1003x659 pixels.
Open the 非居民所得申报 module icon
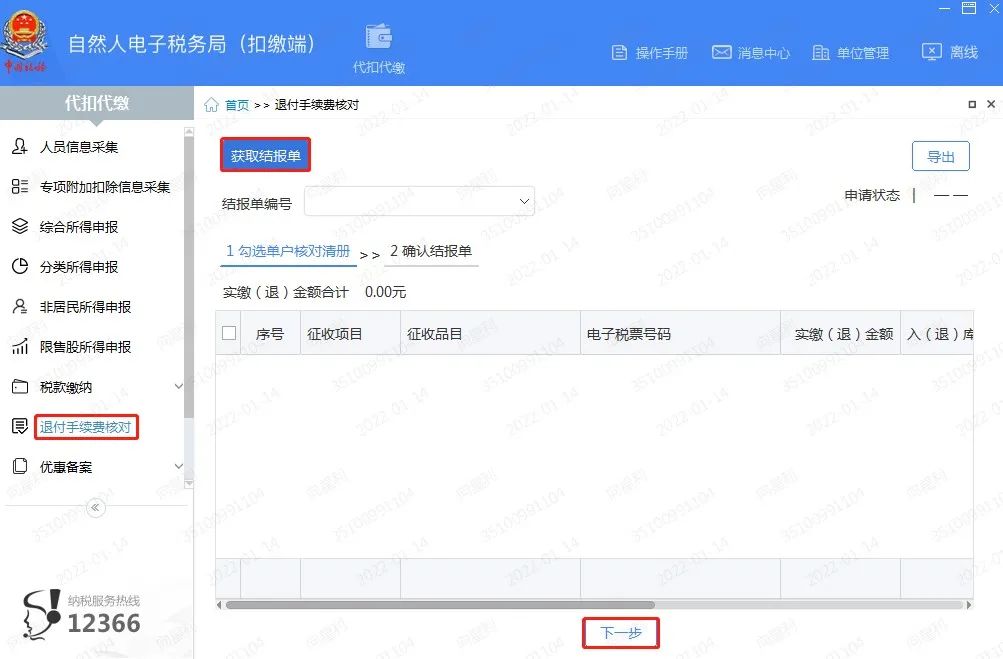pos(22,306)
